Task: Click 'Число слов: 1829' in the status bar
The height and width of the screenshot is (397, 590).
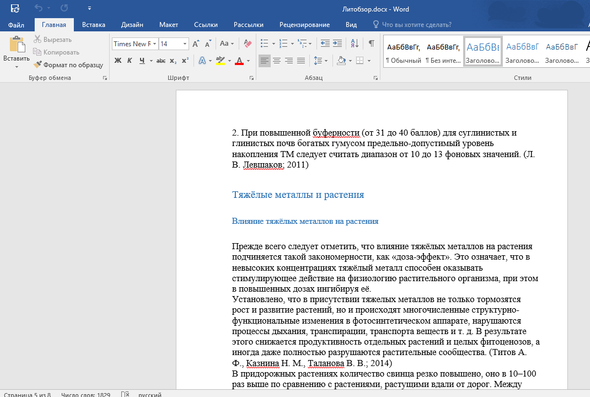Action: pos(85,394)
